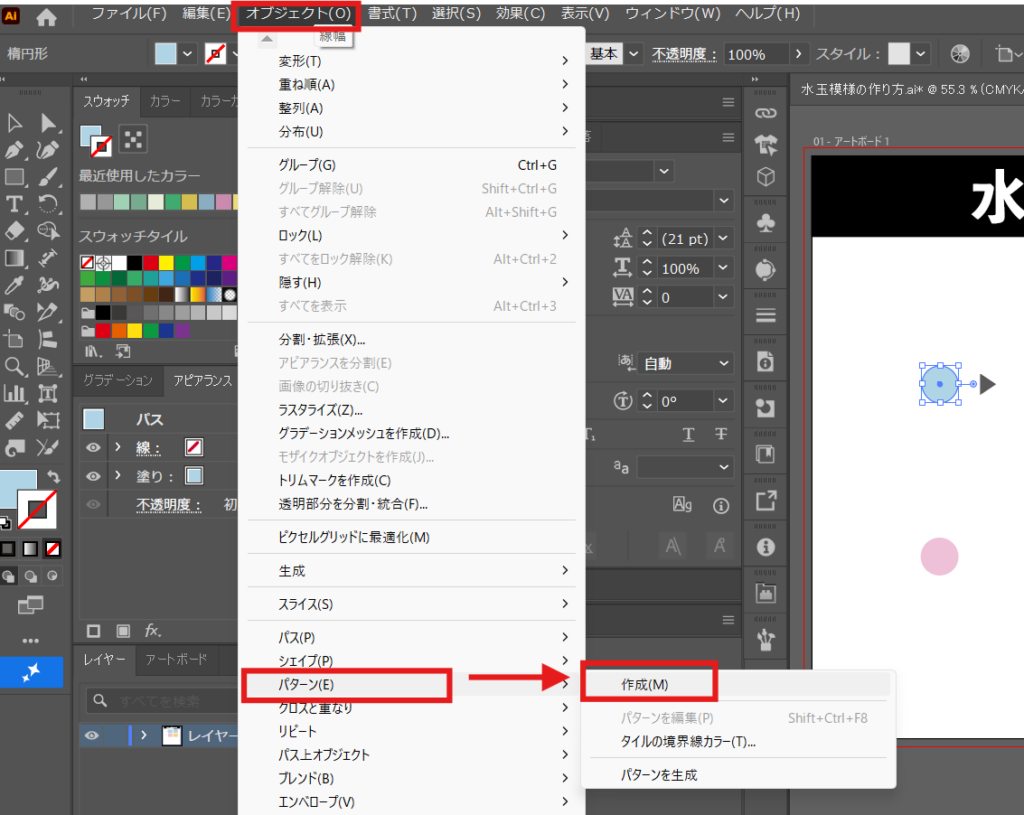Select the Rectangle shape tool
1024x815 pixels.
click(x=15, y=177)
